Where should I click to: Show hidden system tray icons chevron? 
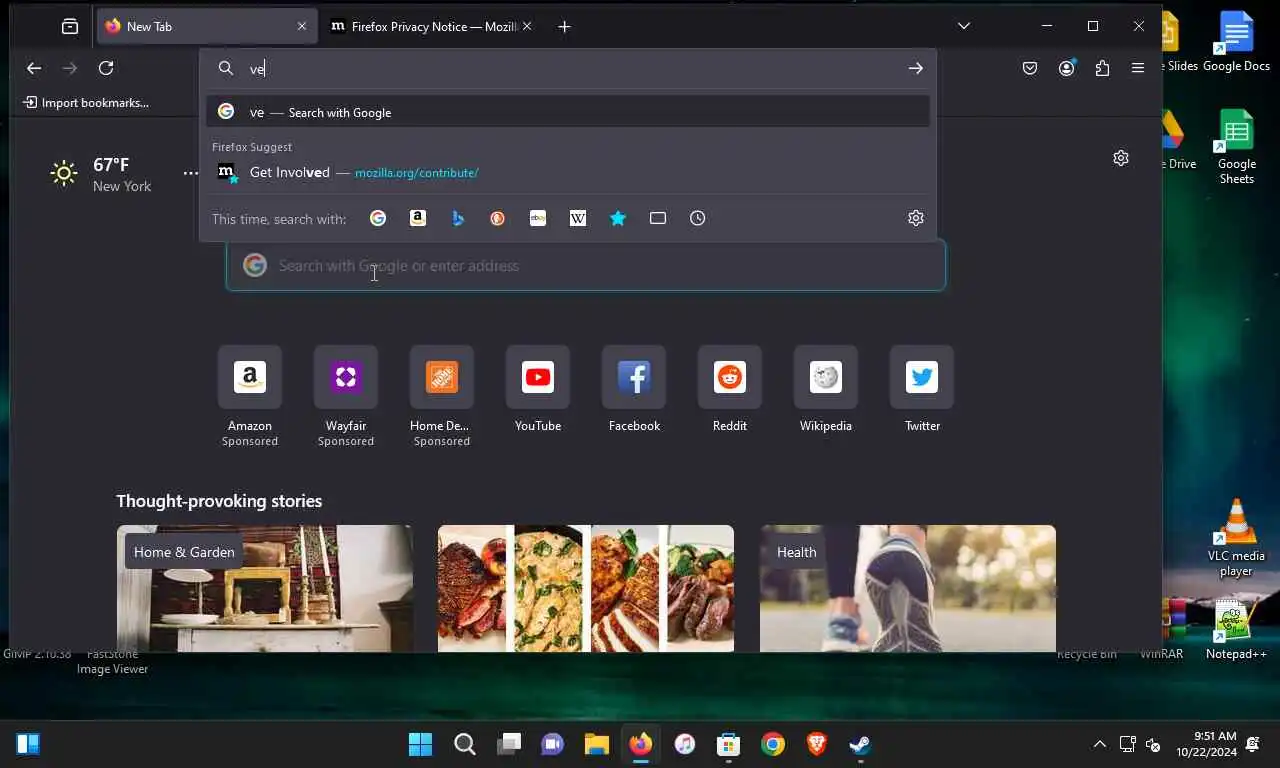click(1100, 744)
